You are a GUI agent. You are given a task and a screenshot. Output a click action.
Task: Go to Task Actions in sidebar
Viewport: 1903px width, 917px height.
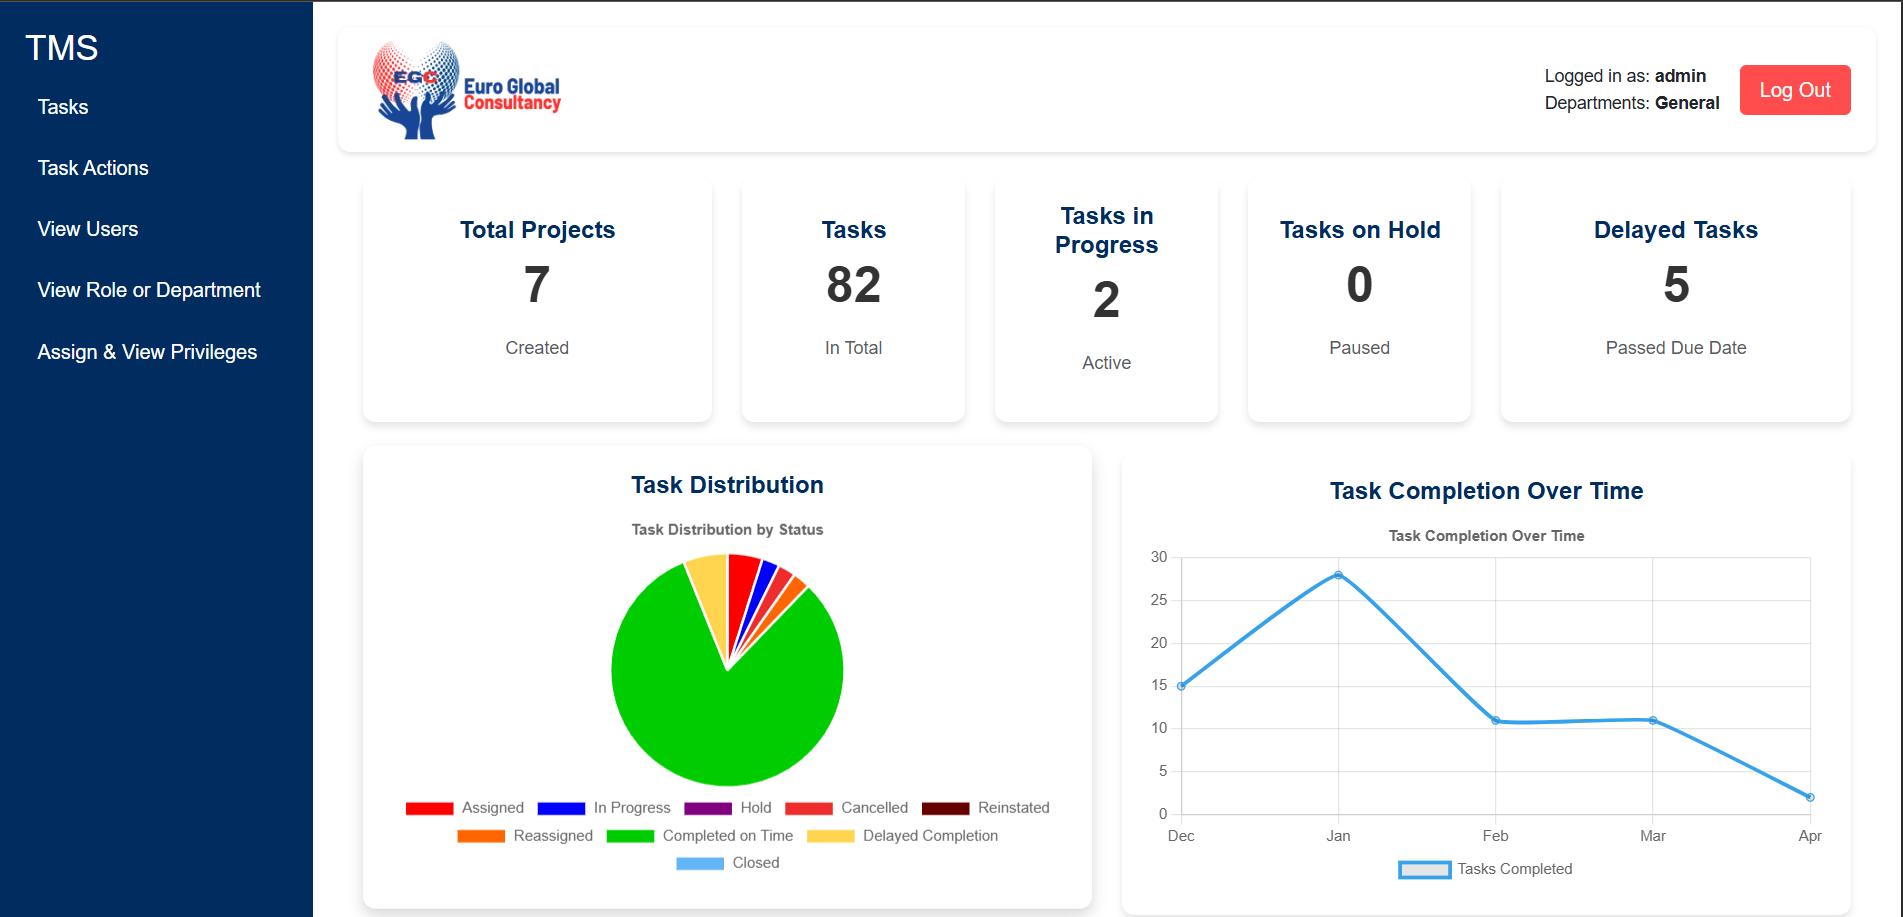point(93,168)
